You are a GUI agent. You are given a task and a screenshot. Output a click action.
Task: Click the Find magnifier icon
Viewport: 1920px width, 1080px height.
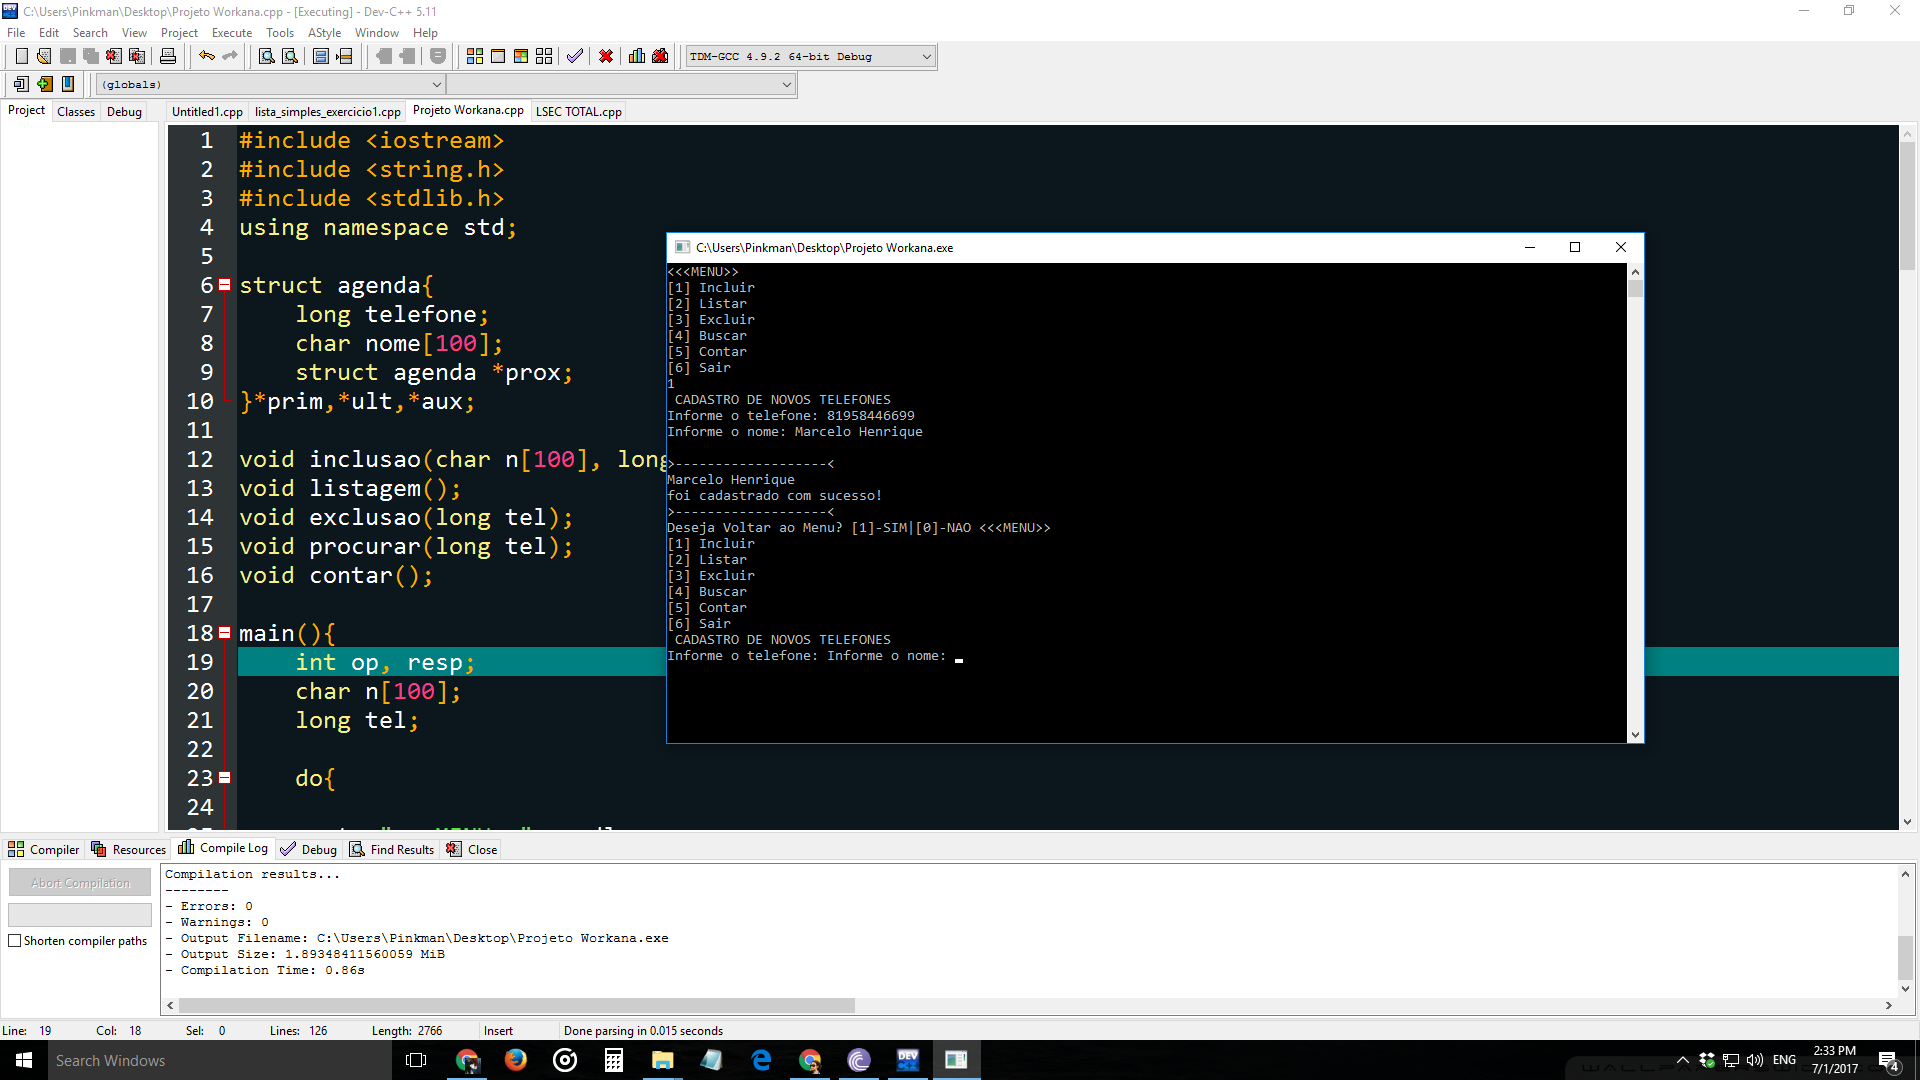click(267, 56)
